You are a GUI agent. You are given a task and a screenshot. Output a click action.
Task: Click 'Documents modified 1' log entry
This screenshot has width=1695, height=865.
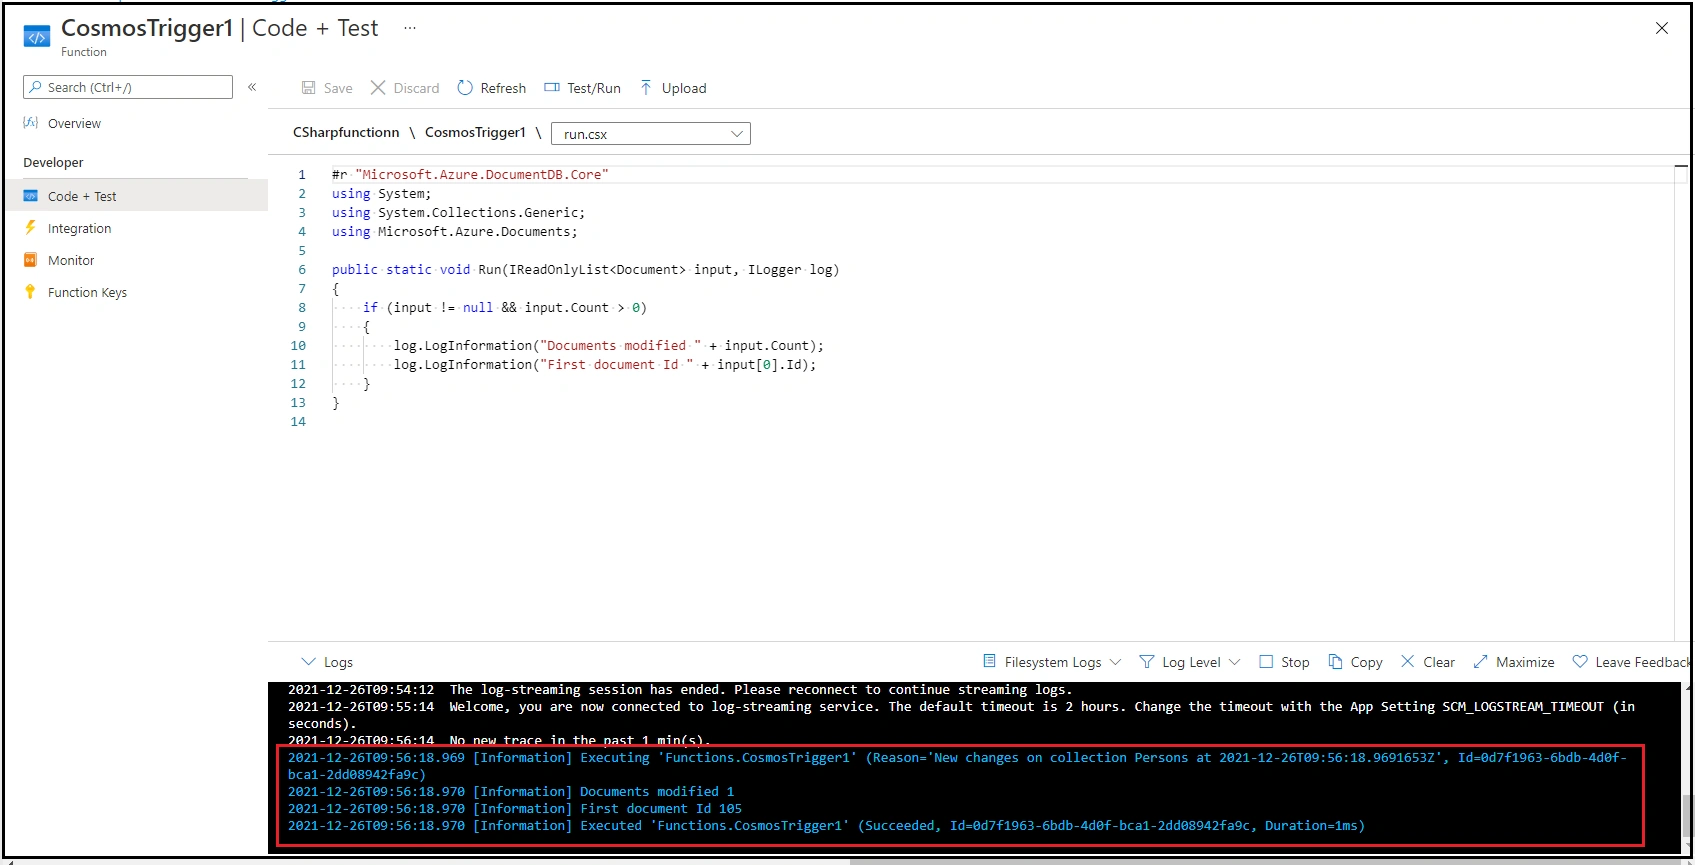click(x=511, y=791)
